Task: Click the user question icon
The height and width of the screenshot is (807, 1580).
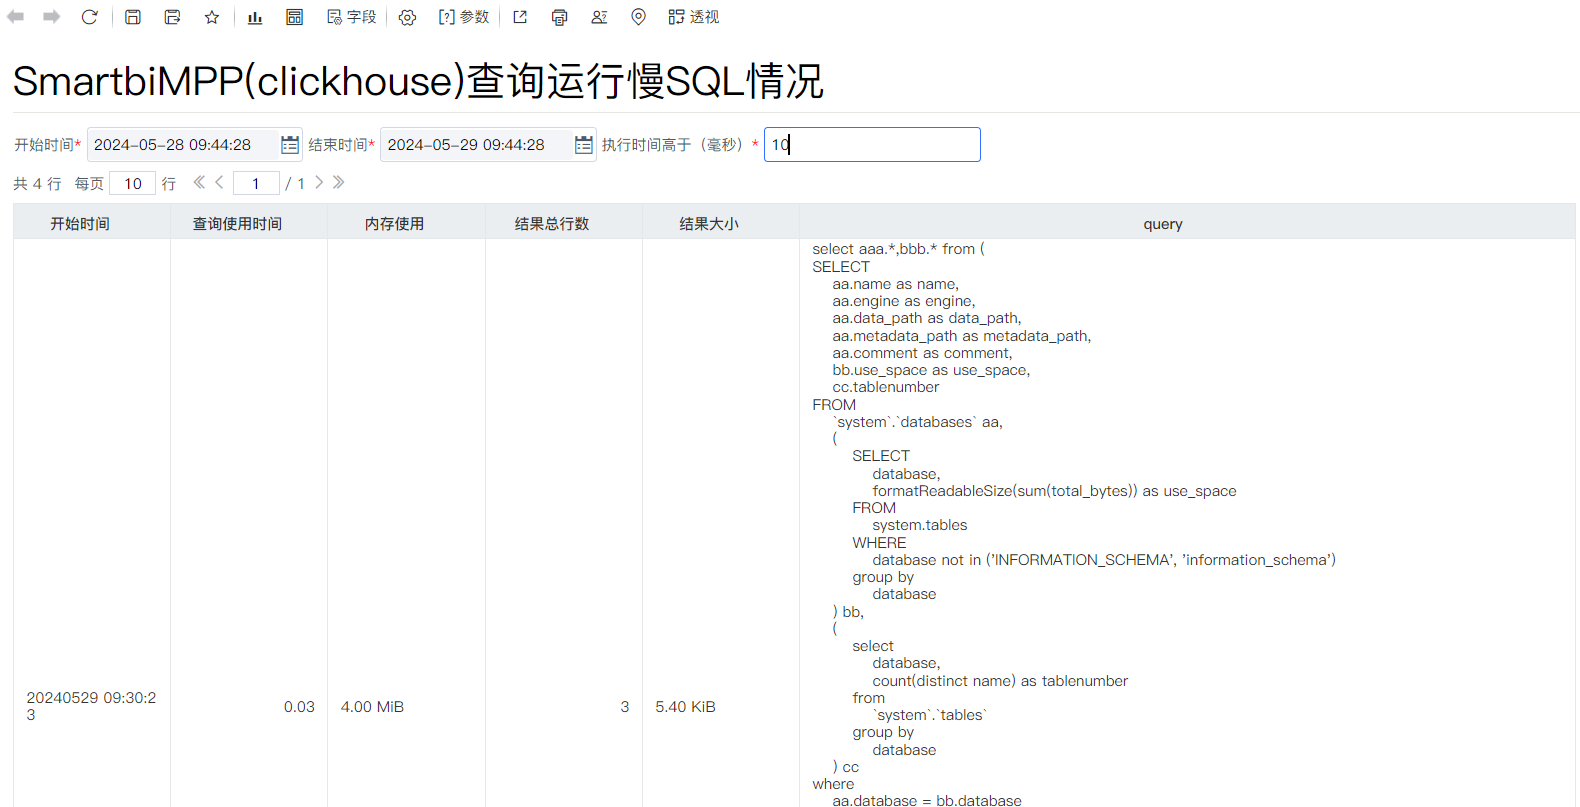Action: click(x=599, y=17)
